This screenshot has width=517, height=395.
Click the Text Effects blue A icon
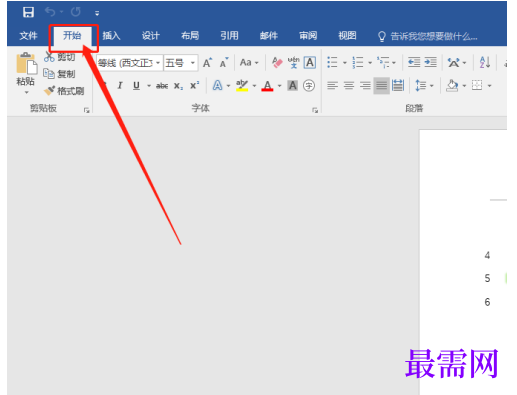[218, 86]
